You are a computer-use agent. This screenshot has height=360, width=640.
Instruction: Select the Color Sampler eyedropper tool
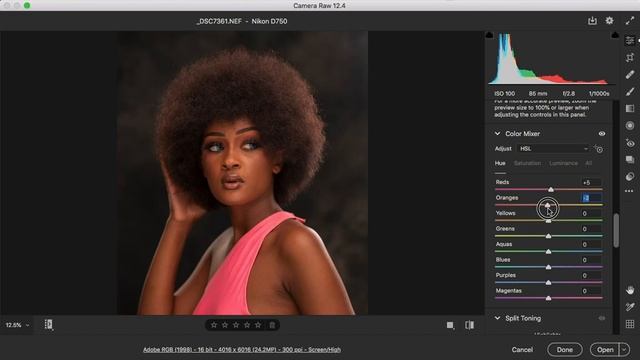630,307
